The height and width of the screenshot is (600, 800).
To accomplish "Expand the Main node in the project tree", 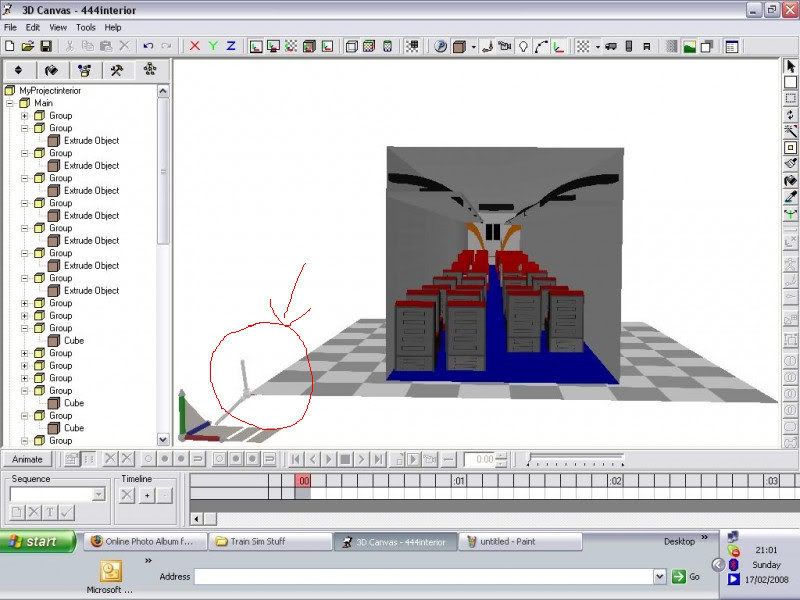I will (9, 103).
